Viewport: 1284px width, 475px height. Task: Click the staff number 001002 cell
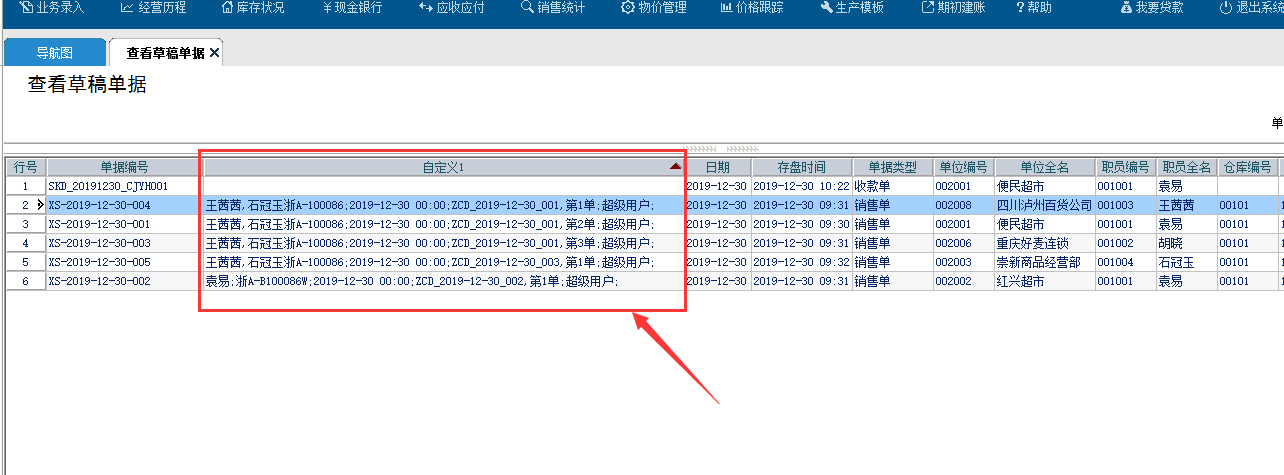(x=1126, y=243)
